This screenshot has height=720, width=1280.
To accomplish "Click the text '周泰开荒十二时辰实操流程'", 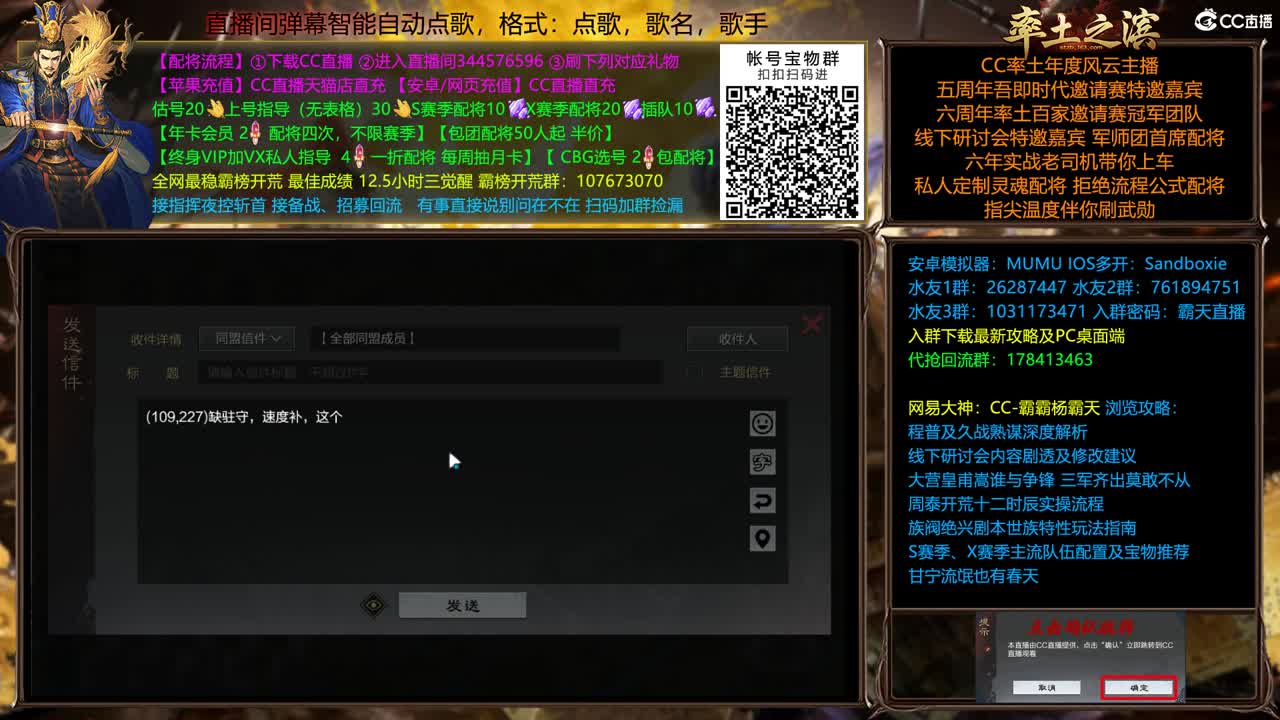I will (x=1005, y=504).
